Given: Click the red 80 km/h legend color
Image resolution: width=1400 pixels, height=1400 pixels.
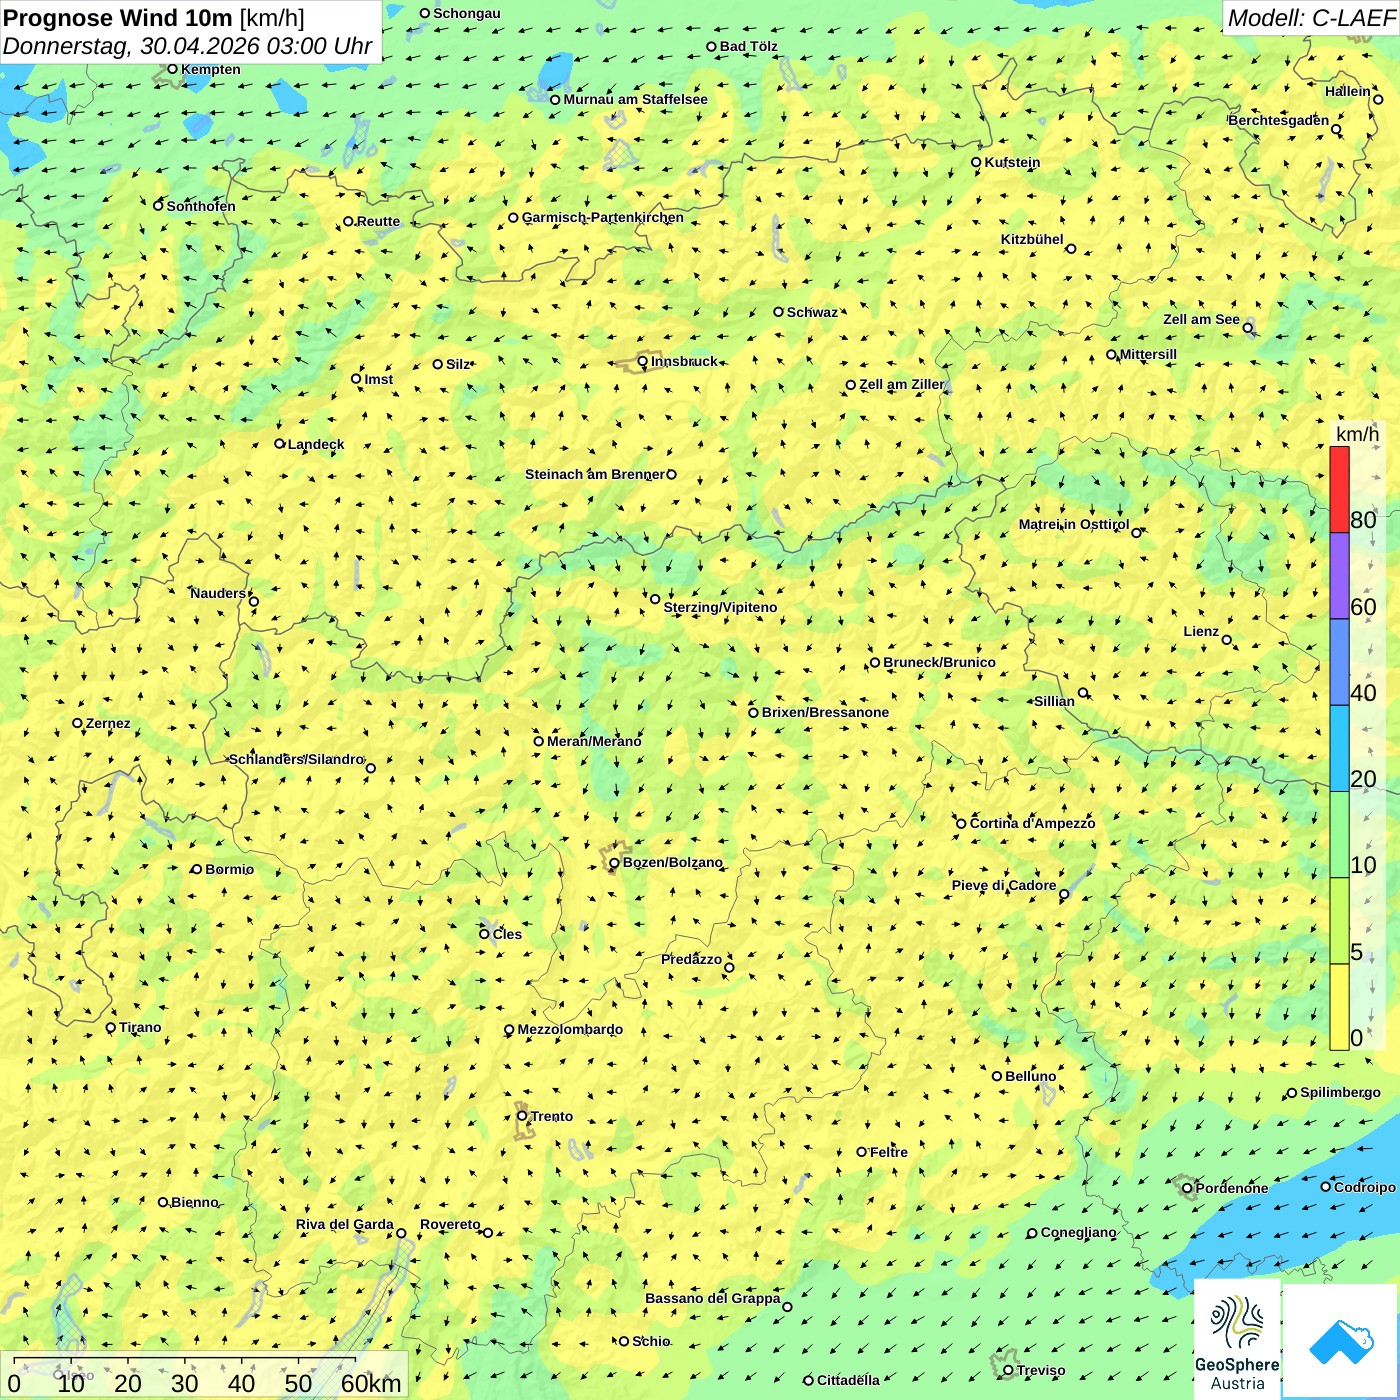Looking at the screenshot, I should [1339, 489].
